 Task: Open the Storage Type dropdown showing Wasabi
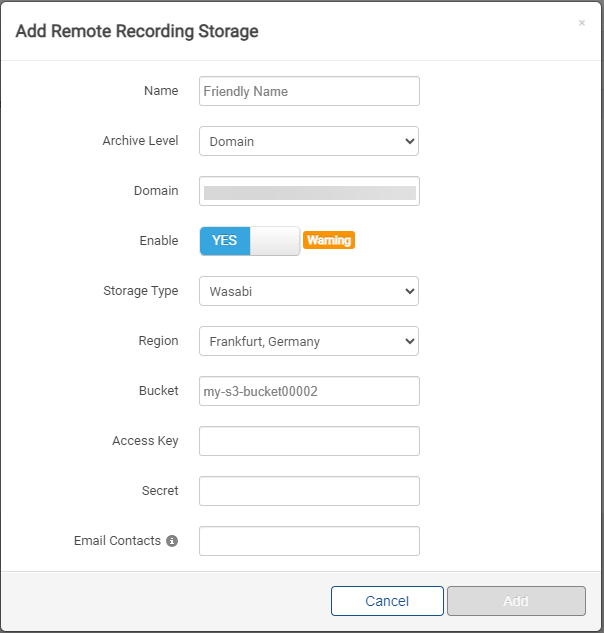pyautogui.click(x=309, y=291)
